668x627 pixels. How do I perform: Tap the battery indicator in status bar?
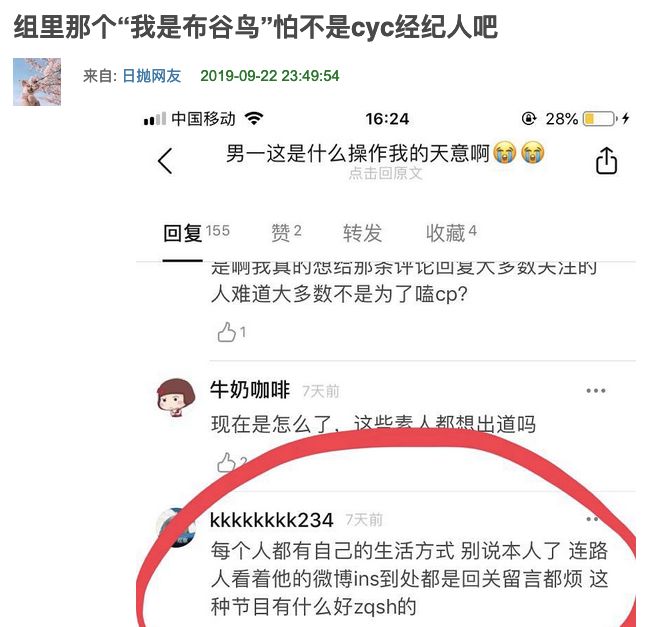click(x=600, y=118)
